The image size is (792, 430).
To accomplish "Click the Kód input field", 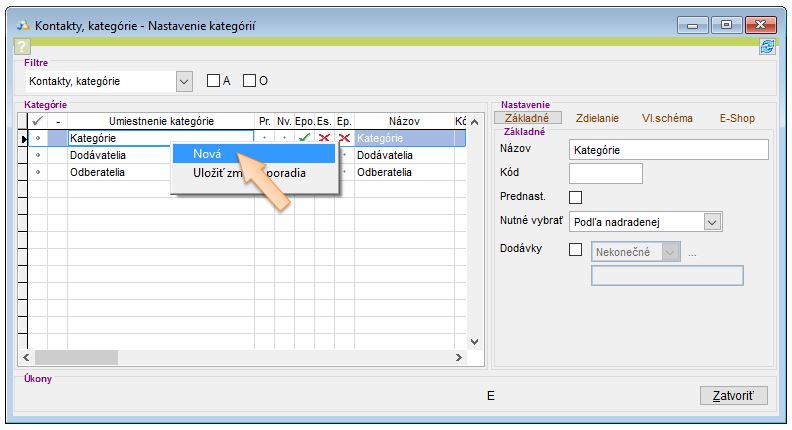I will pyautogui.click(x=605, y=174).
